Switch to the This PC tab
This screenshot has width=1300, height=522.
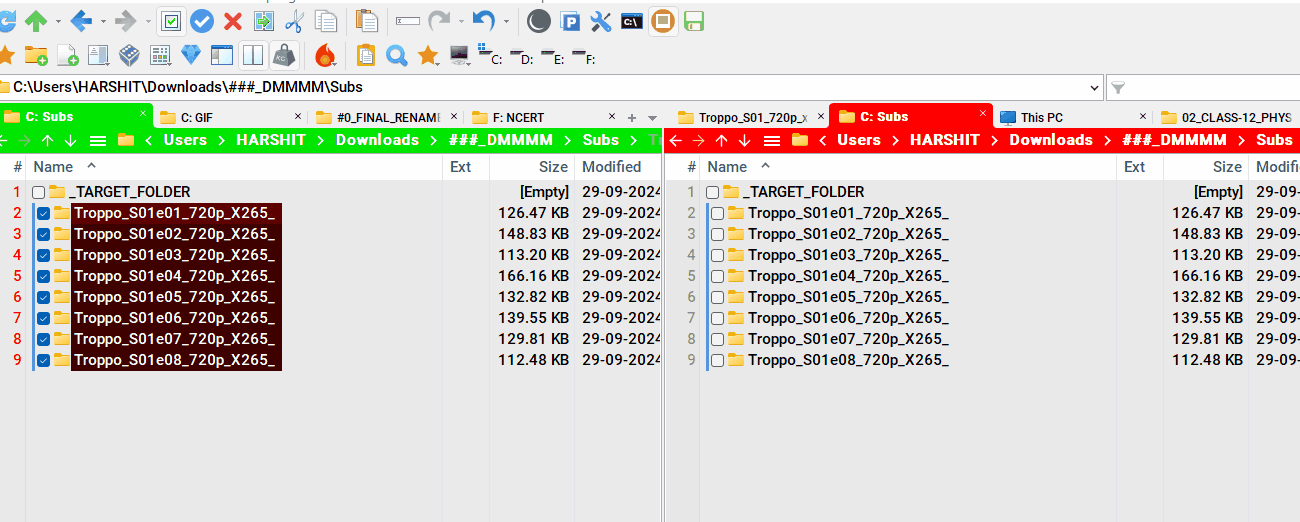1041,117
